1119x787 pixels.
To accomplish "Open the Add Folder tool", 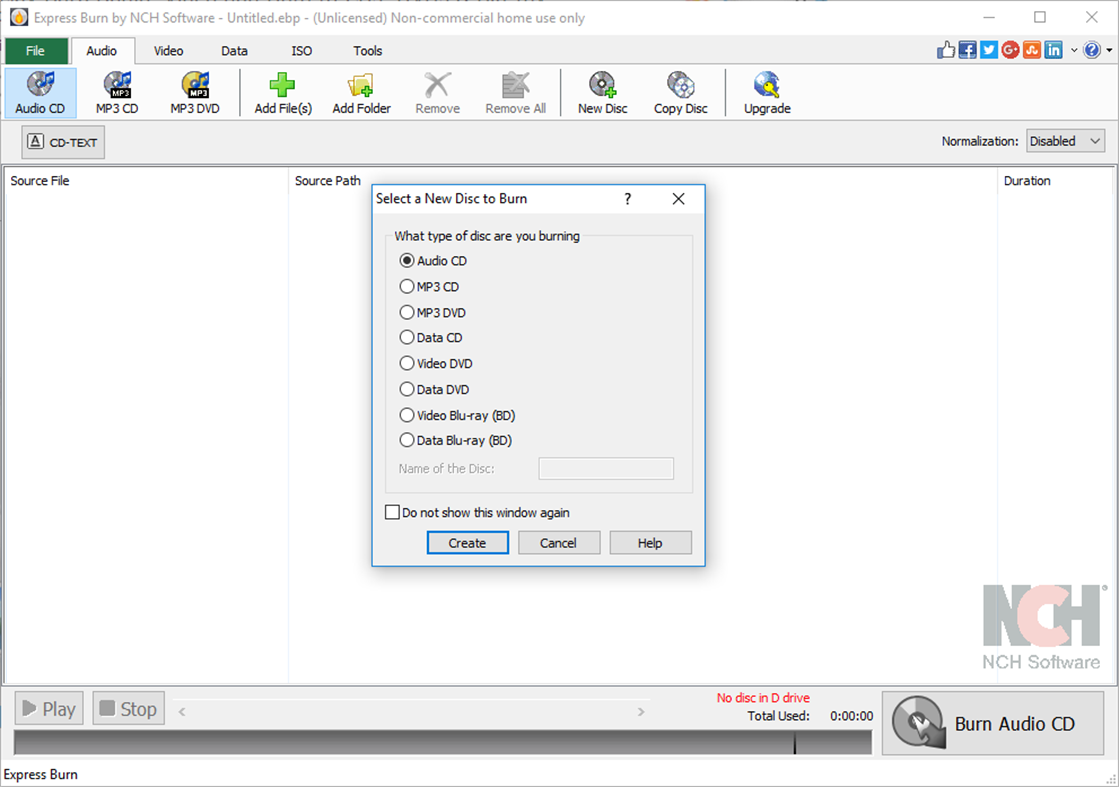I will (361, 92).
